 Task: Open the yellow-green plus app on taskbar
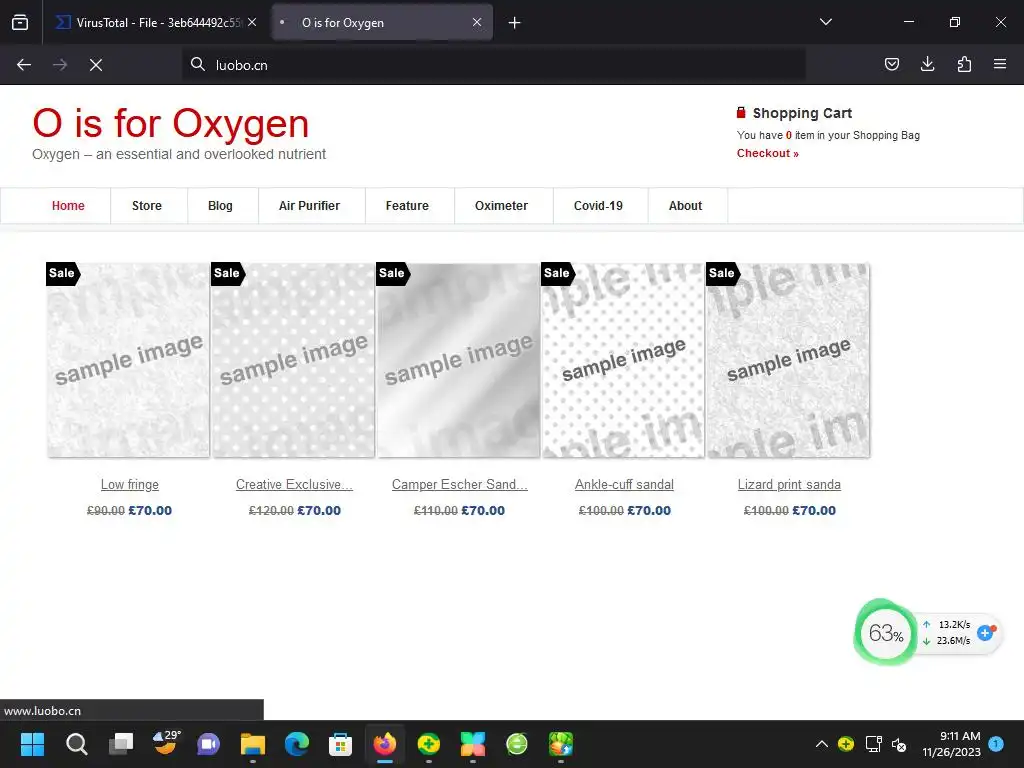tap(428, 744)
